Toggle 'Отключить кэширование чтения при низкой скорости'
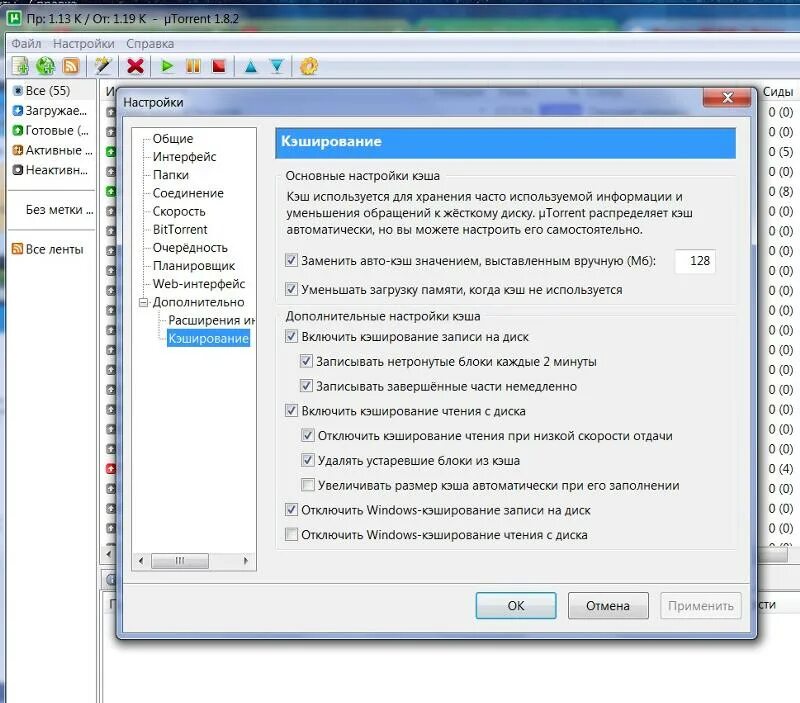The width and height of the screenshot is (800, 703). pyautogui.click(x=307, y=435)
